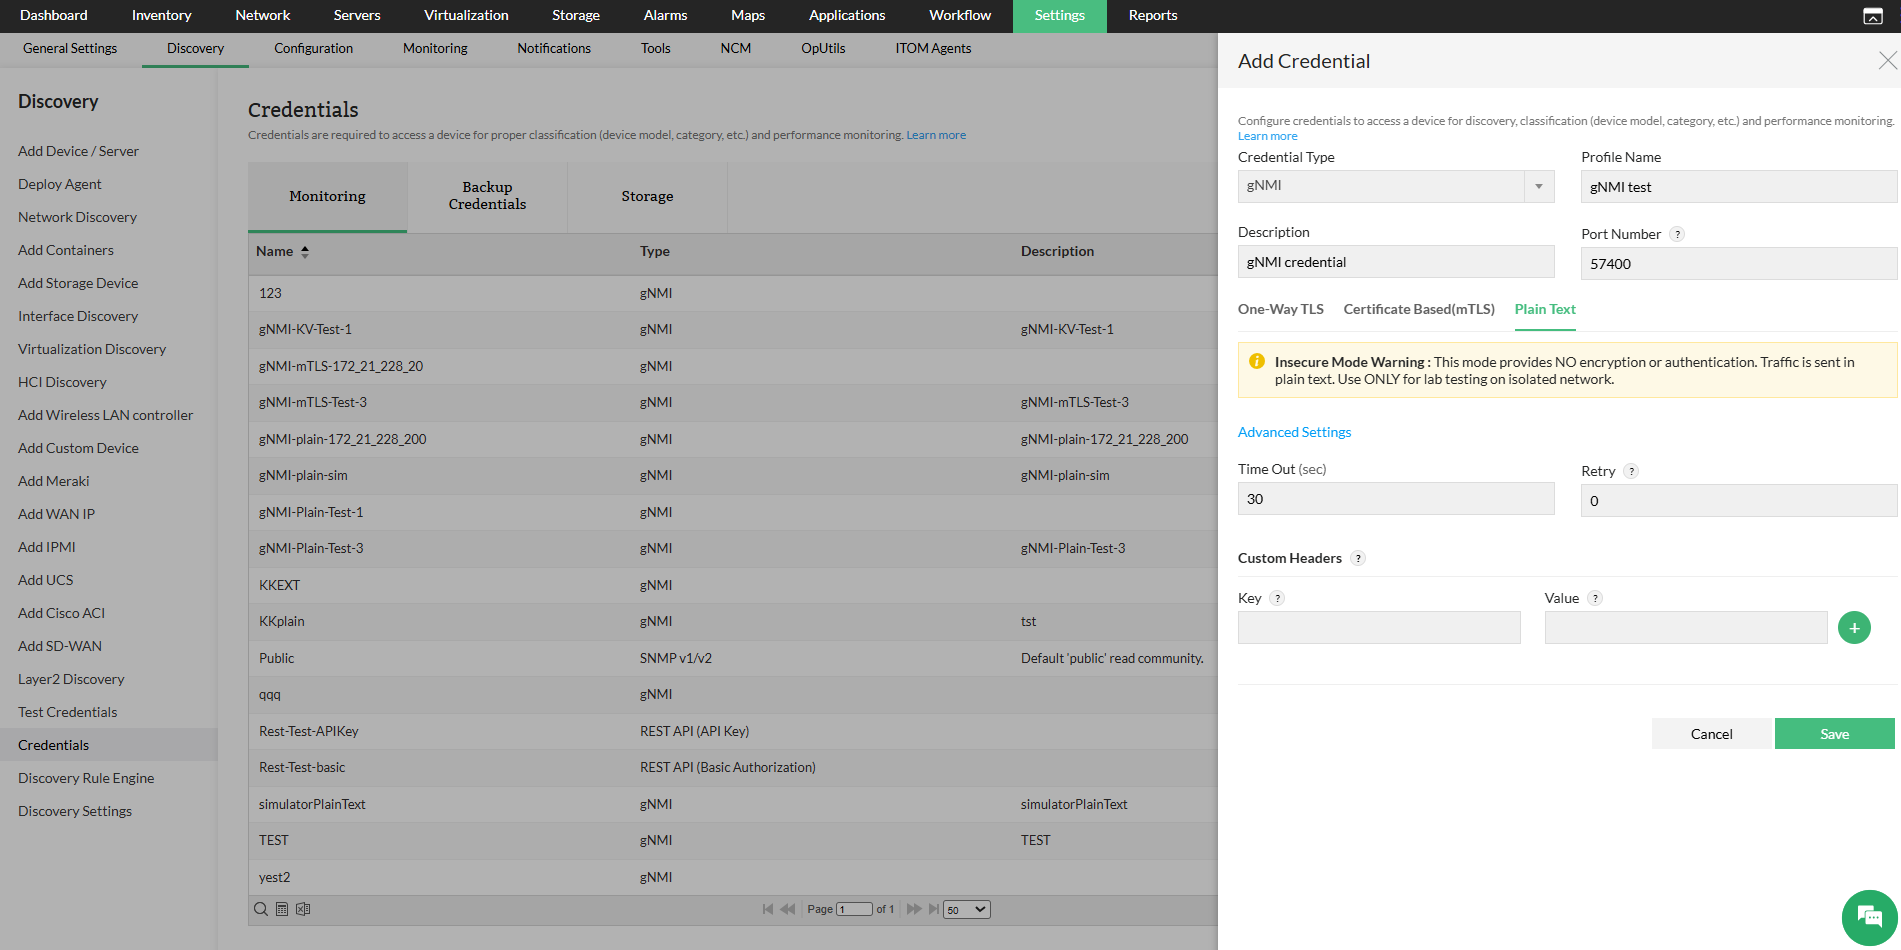The height and width of the screenshot is (950, 1901).
Task: Select the Public SNMP credential row
Action: pyautogui.click(x=733, y=658)
